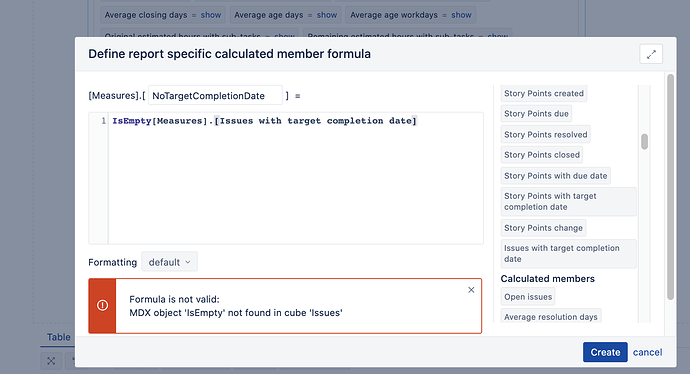
Task: Select Story Points resolved measure
Action: (x=545, y=135)
